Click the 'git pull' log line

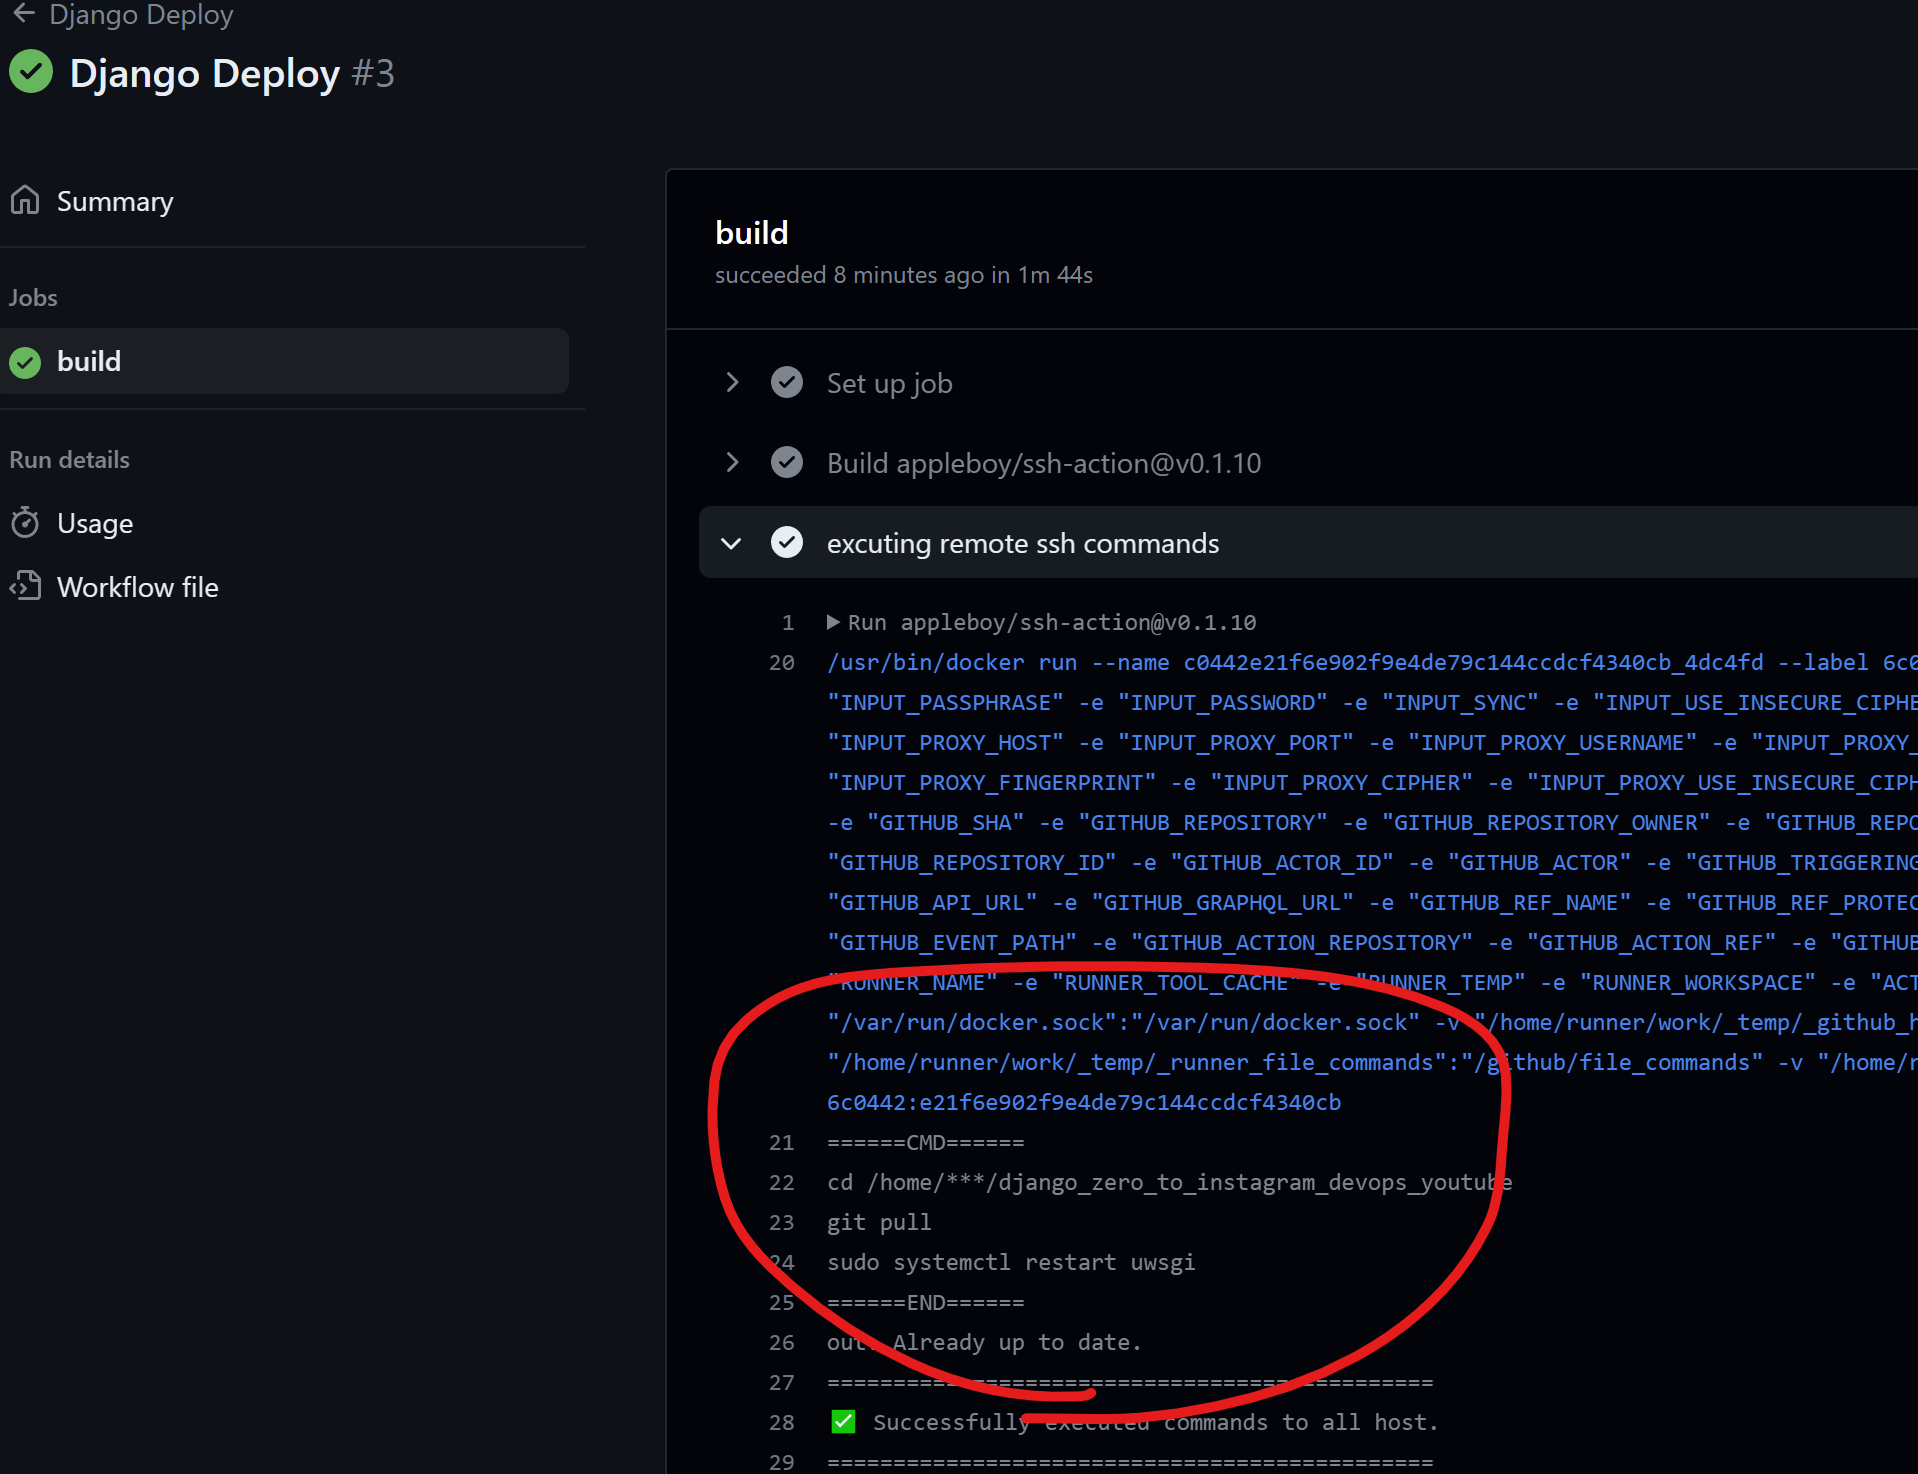click(x=879, y=1222)
